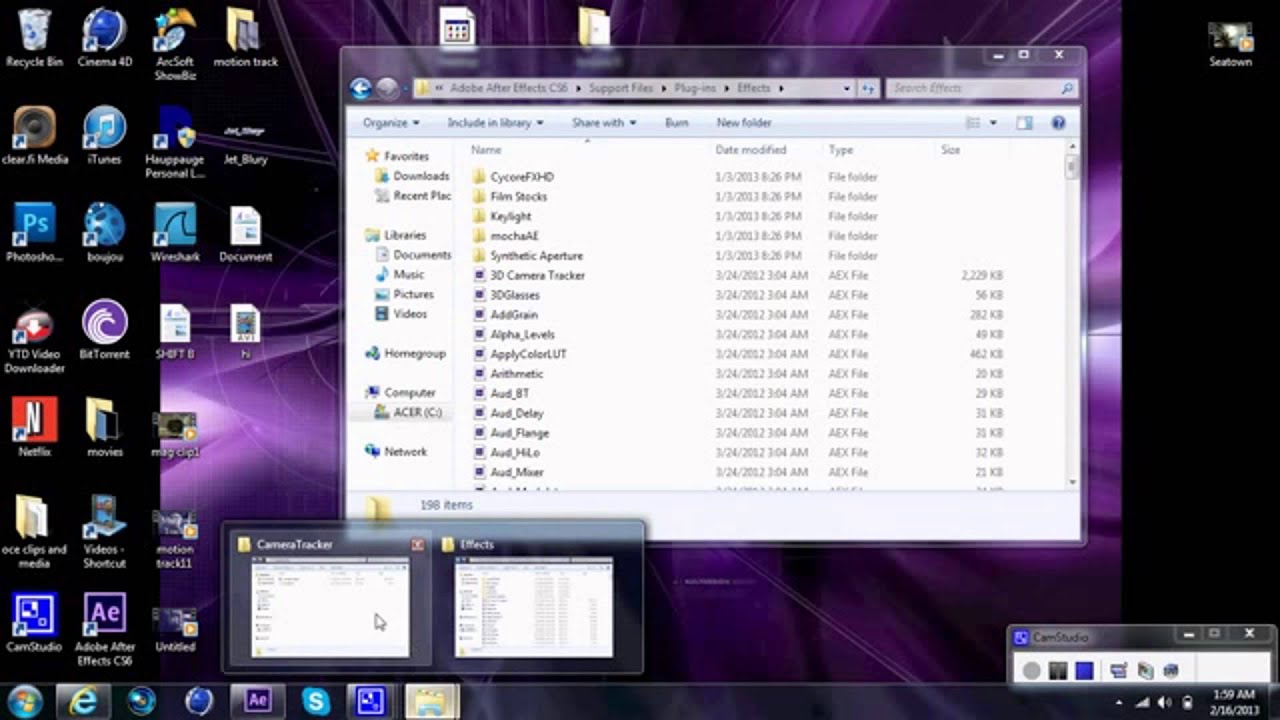Click New folder in Explorer toolbar
The width and height of the screenshot is (1280, 720).
[x=744, y=123]
